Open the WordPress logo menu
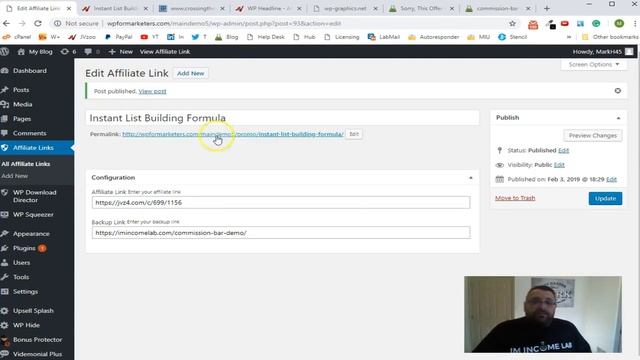The image size is (640, 360). click(x=4, y=51)
